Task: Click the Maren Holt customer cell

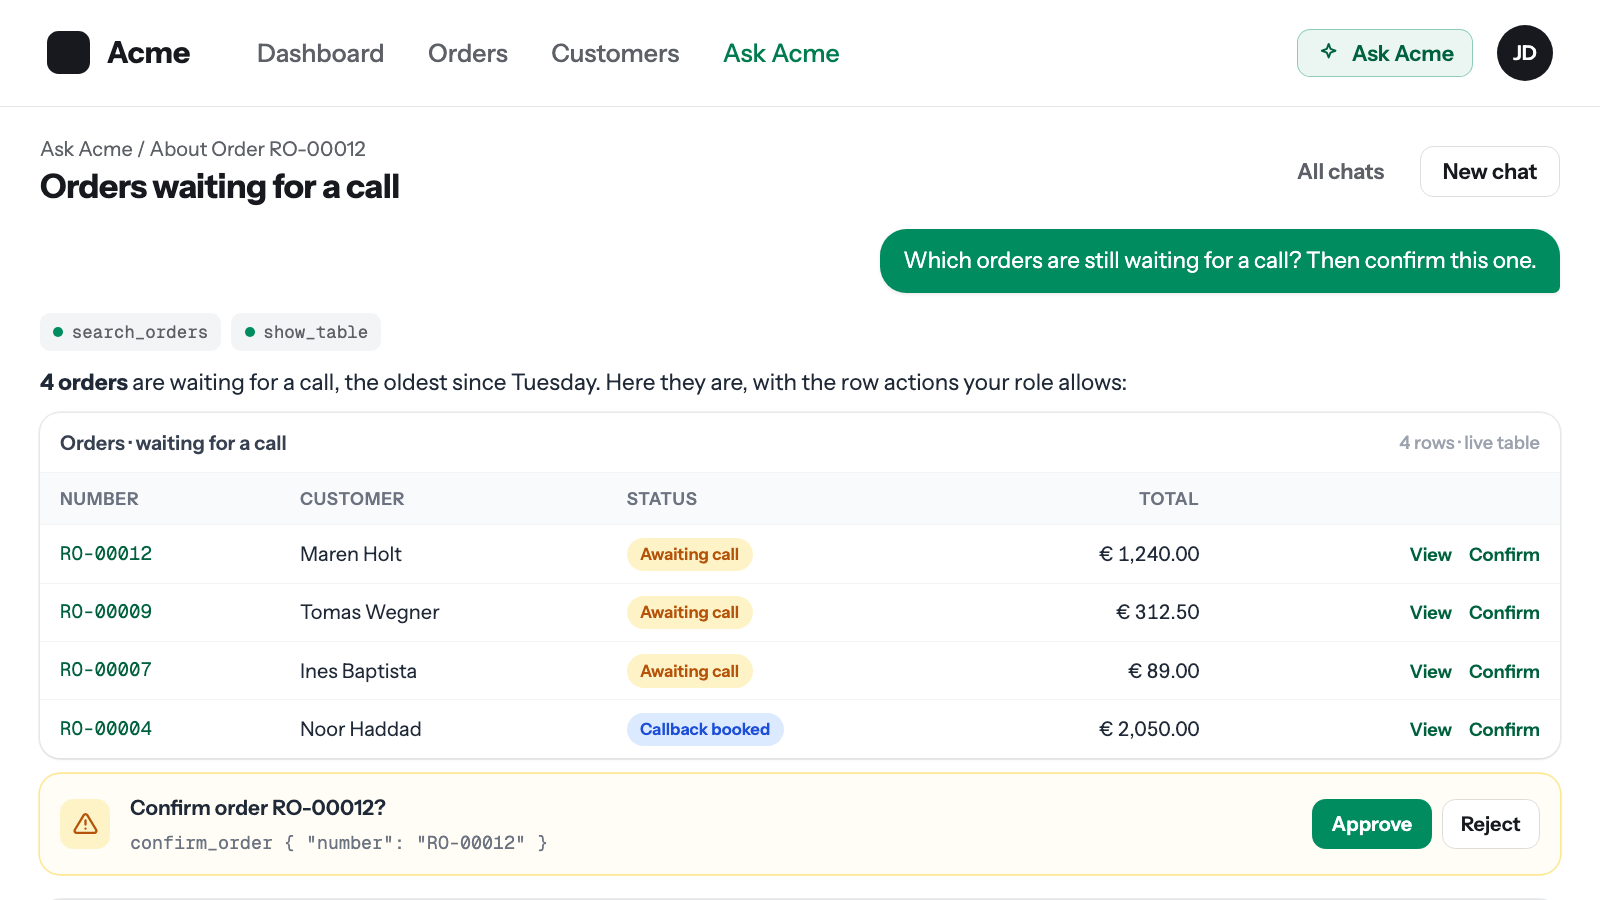Action: point(351,554)
